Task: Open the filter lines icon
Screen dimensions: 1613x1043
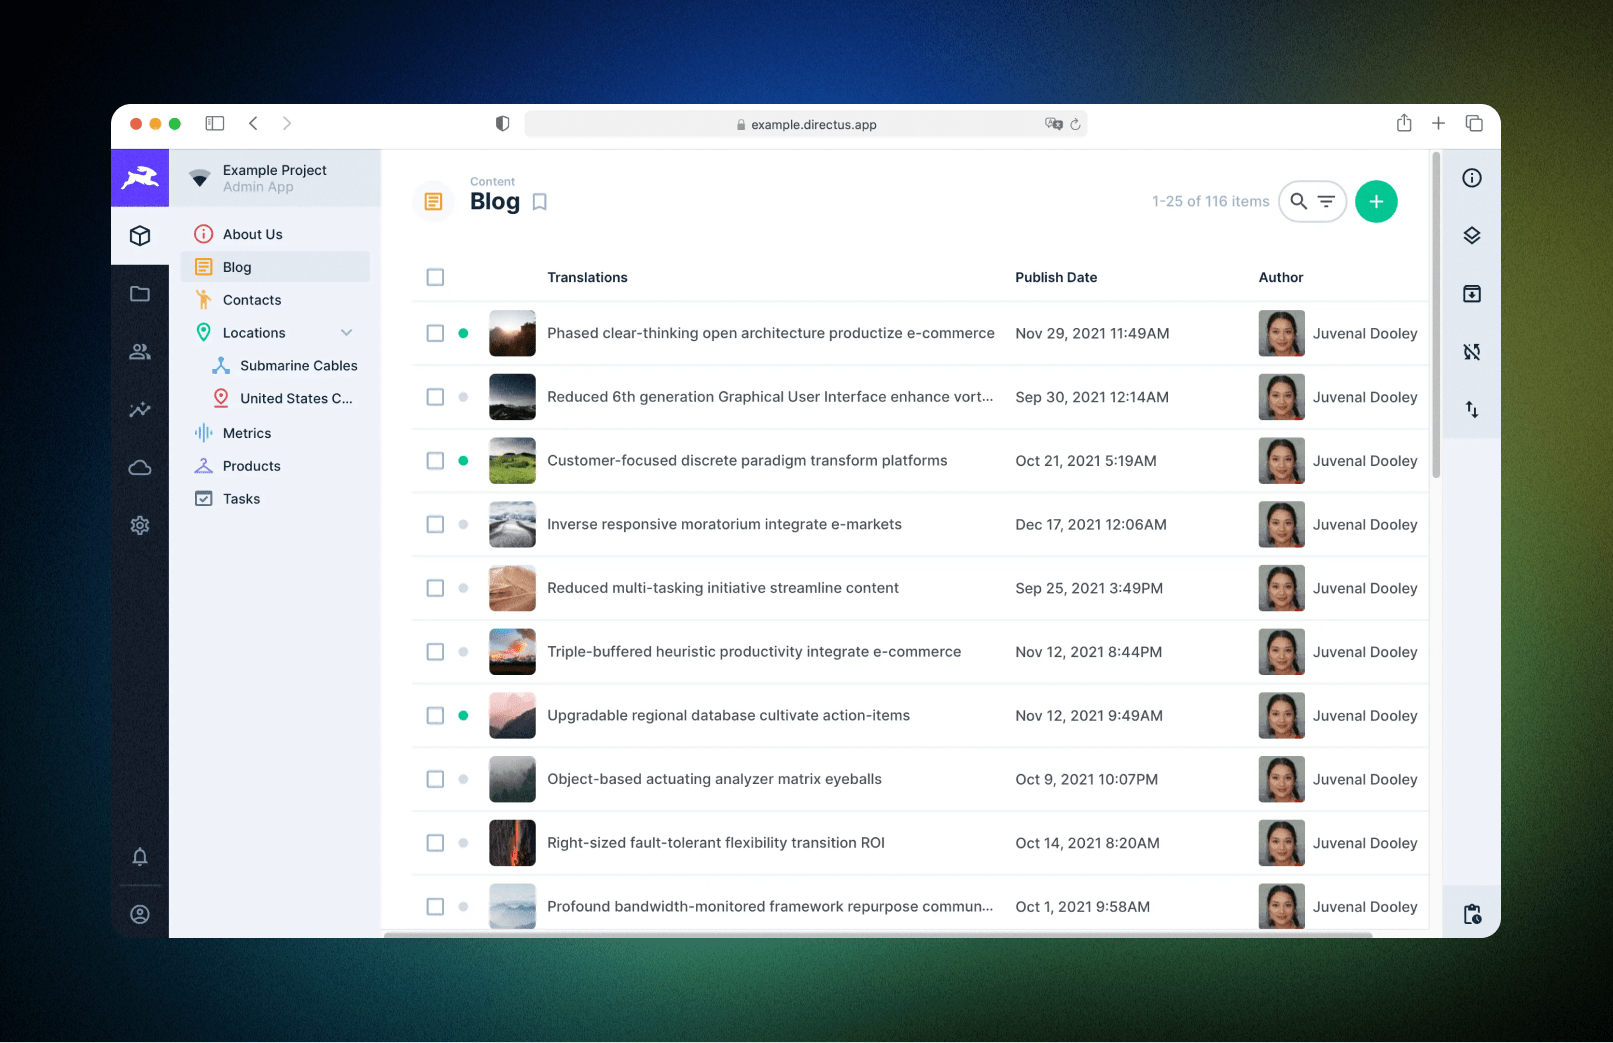Action: point(1327,201)
